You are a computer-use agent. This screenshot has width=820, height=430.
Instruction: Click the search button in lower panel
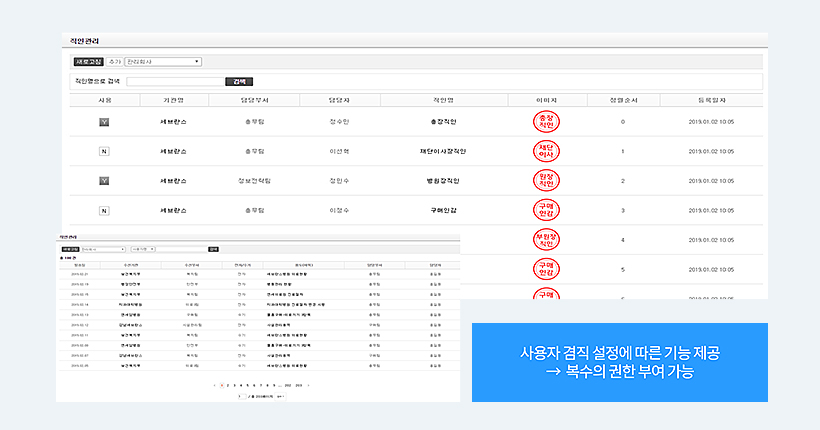[x=213, y=250]
